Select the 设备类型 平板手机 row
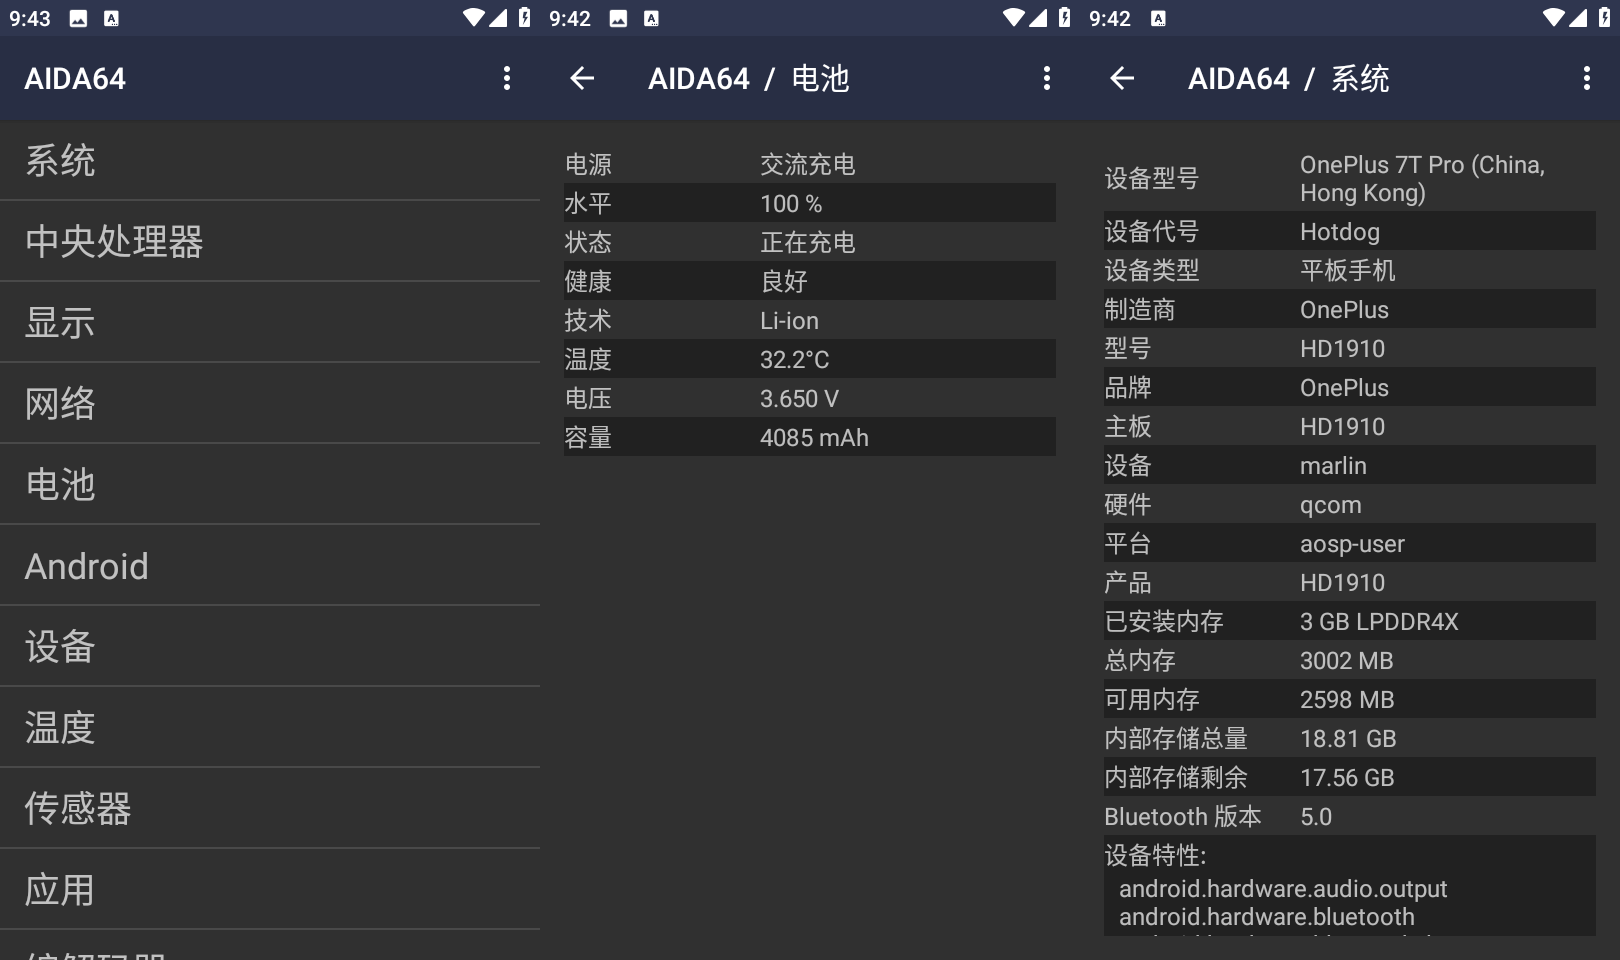The width and height of the screenshot is (1620, 960). 1350,270
